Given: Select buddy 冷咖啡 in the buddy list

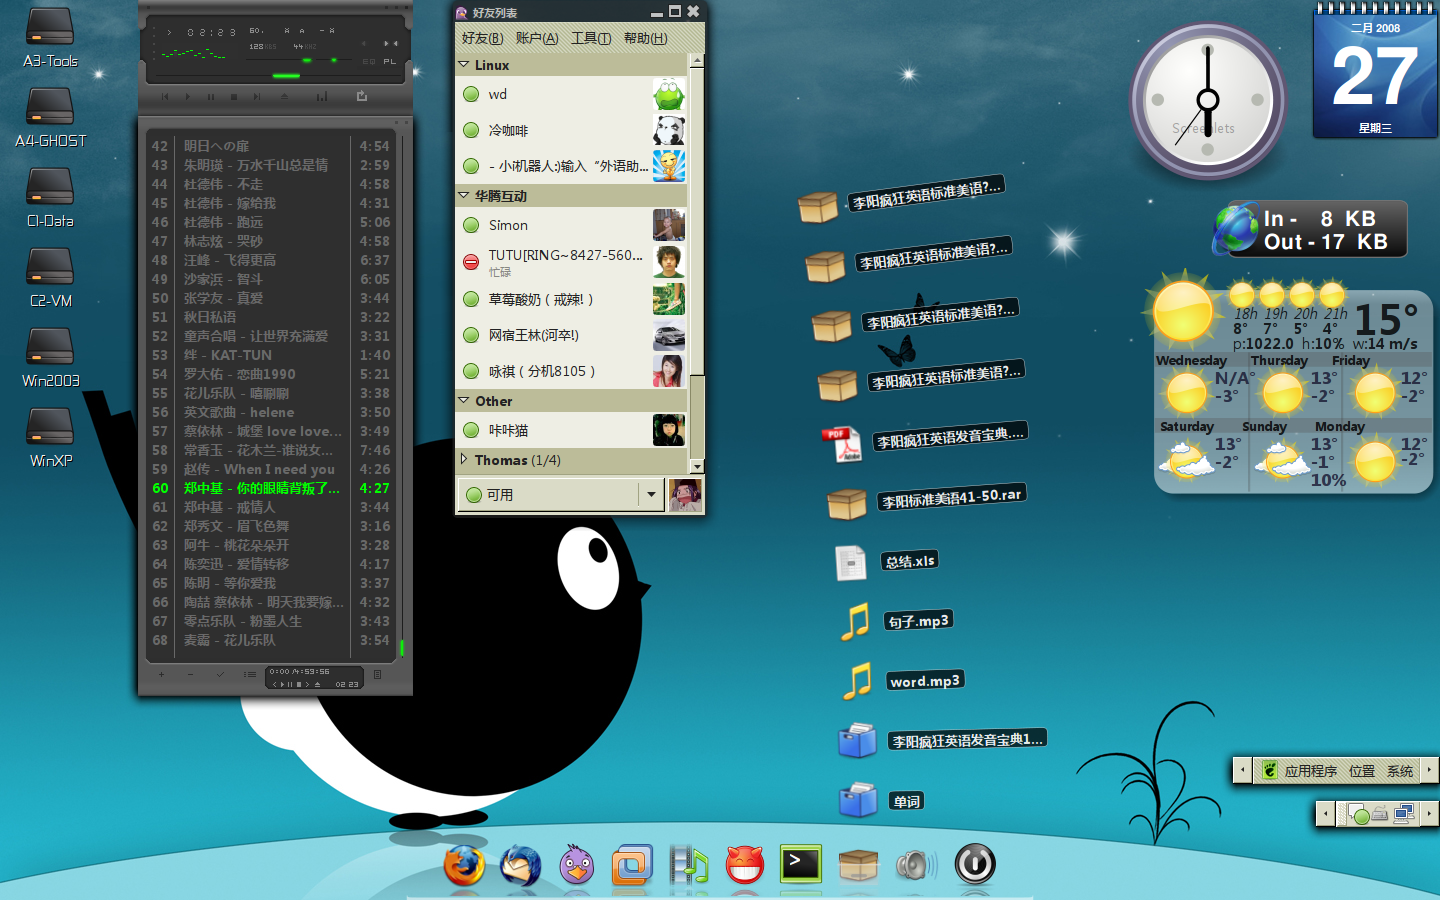Looking at the screenshot, I should (572, 130).
